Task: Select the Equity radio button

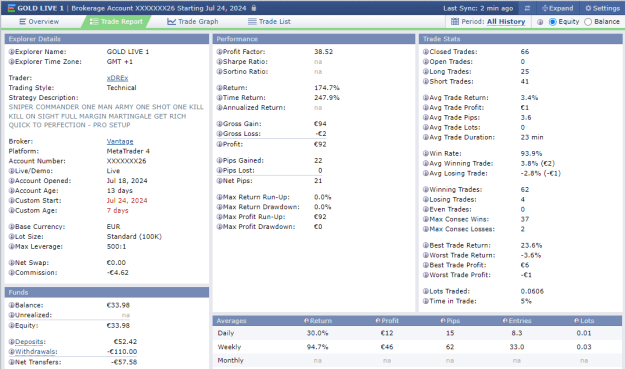Action: 552,22
